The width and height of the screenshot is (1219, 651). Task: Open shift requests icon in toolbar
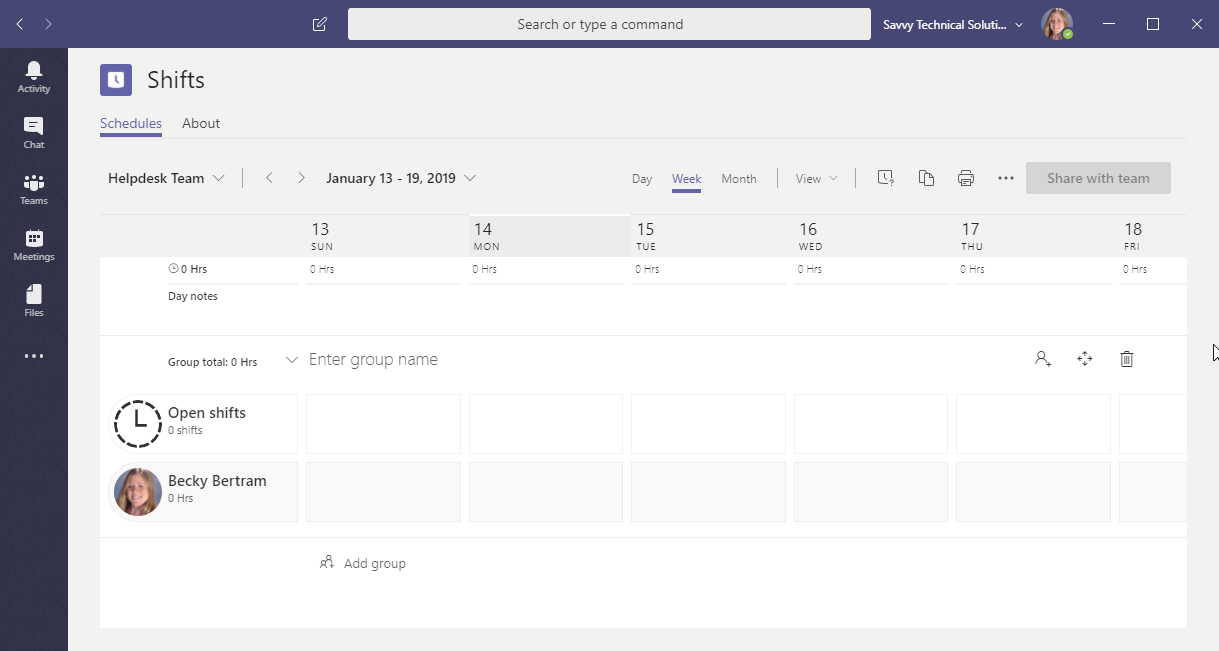click(885, 178)
